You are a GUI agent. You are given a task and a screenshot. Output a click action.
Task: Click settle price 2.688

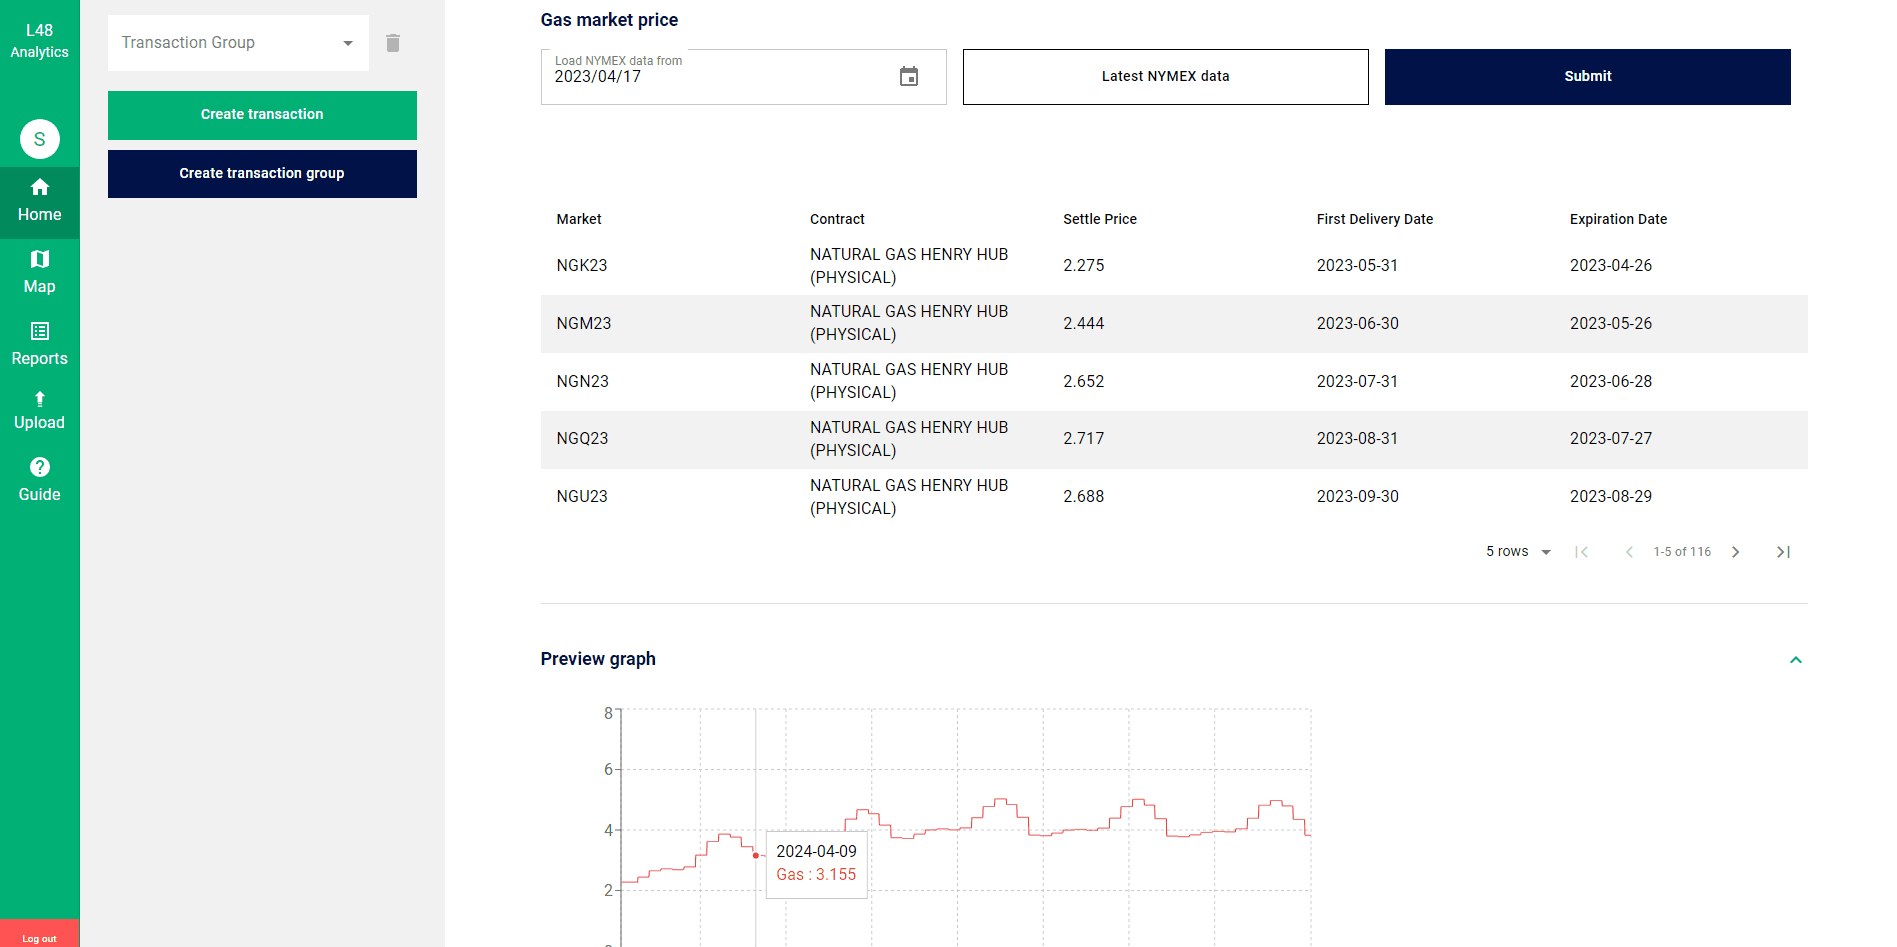pyautogui.click(x=1084, y=497)
